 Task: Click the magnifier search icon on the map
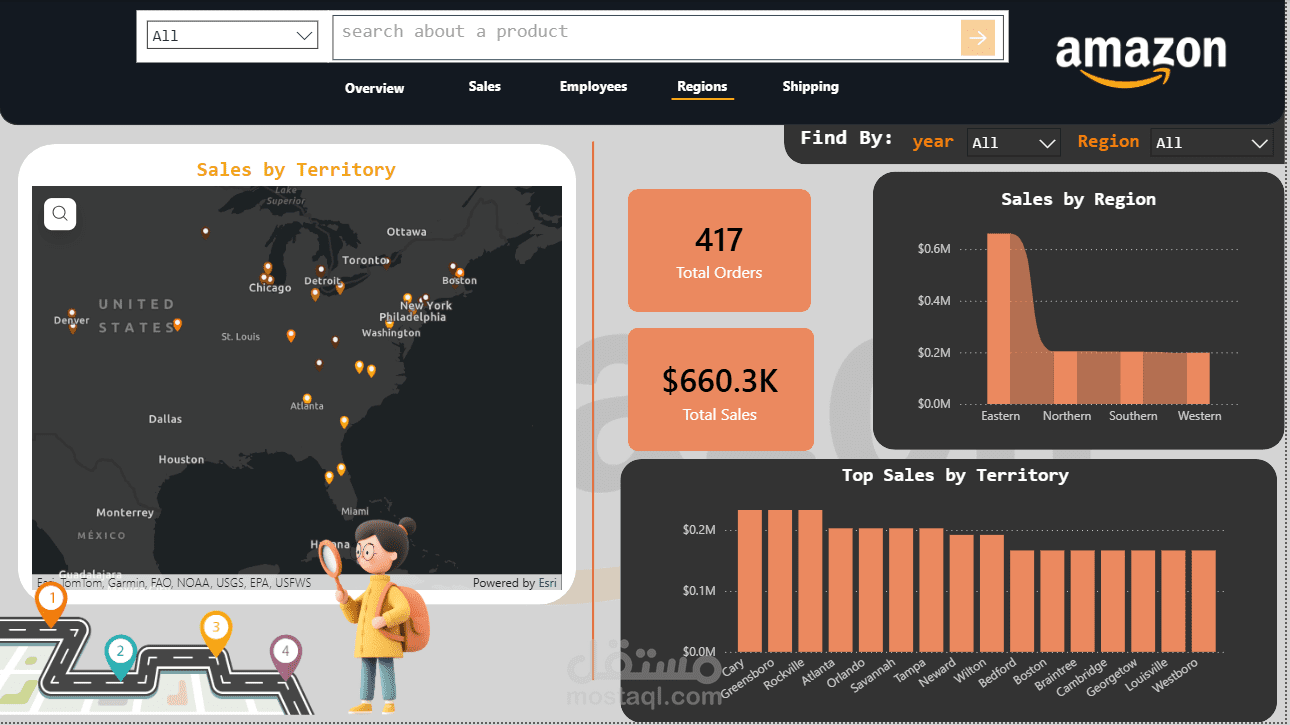(59, 213)
